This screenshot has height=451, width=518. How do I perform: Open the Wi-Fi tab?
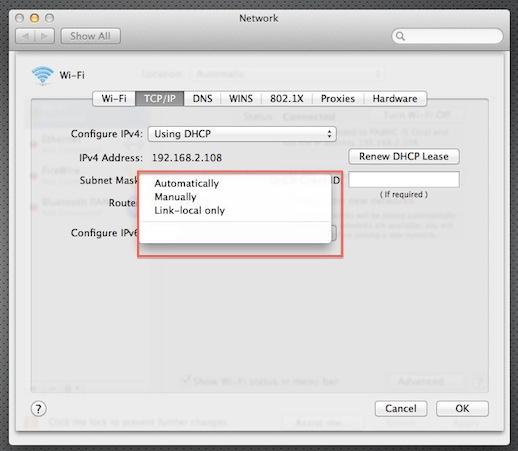coord(114,99)
